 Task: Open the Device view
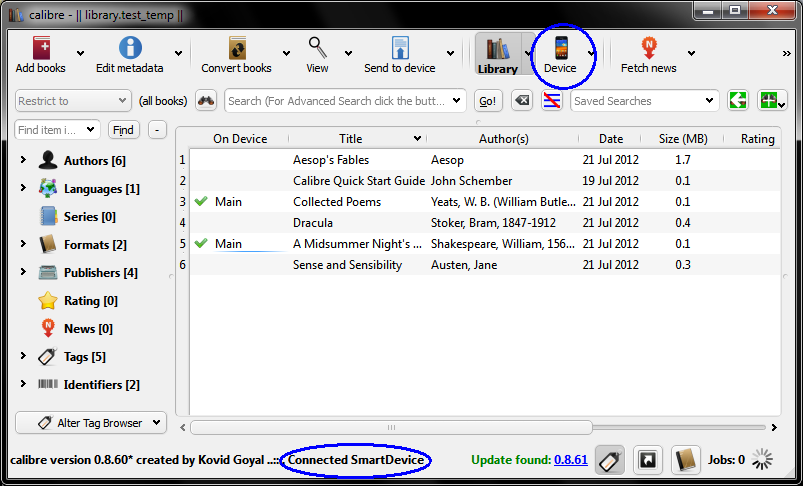pos(560,54)
